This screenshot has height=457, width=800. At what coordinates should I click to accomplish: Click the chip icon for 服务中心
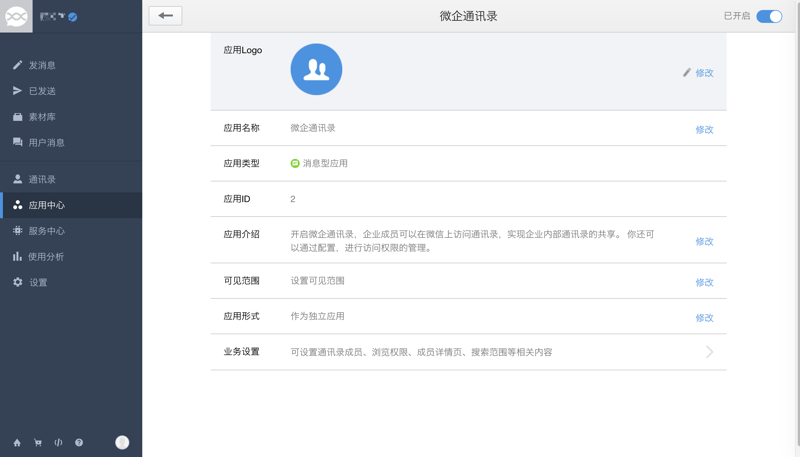tap(17, 231)
